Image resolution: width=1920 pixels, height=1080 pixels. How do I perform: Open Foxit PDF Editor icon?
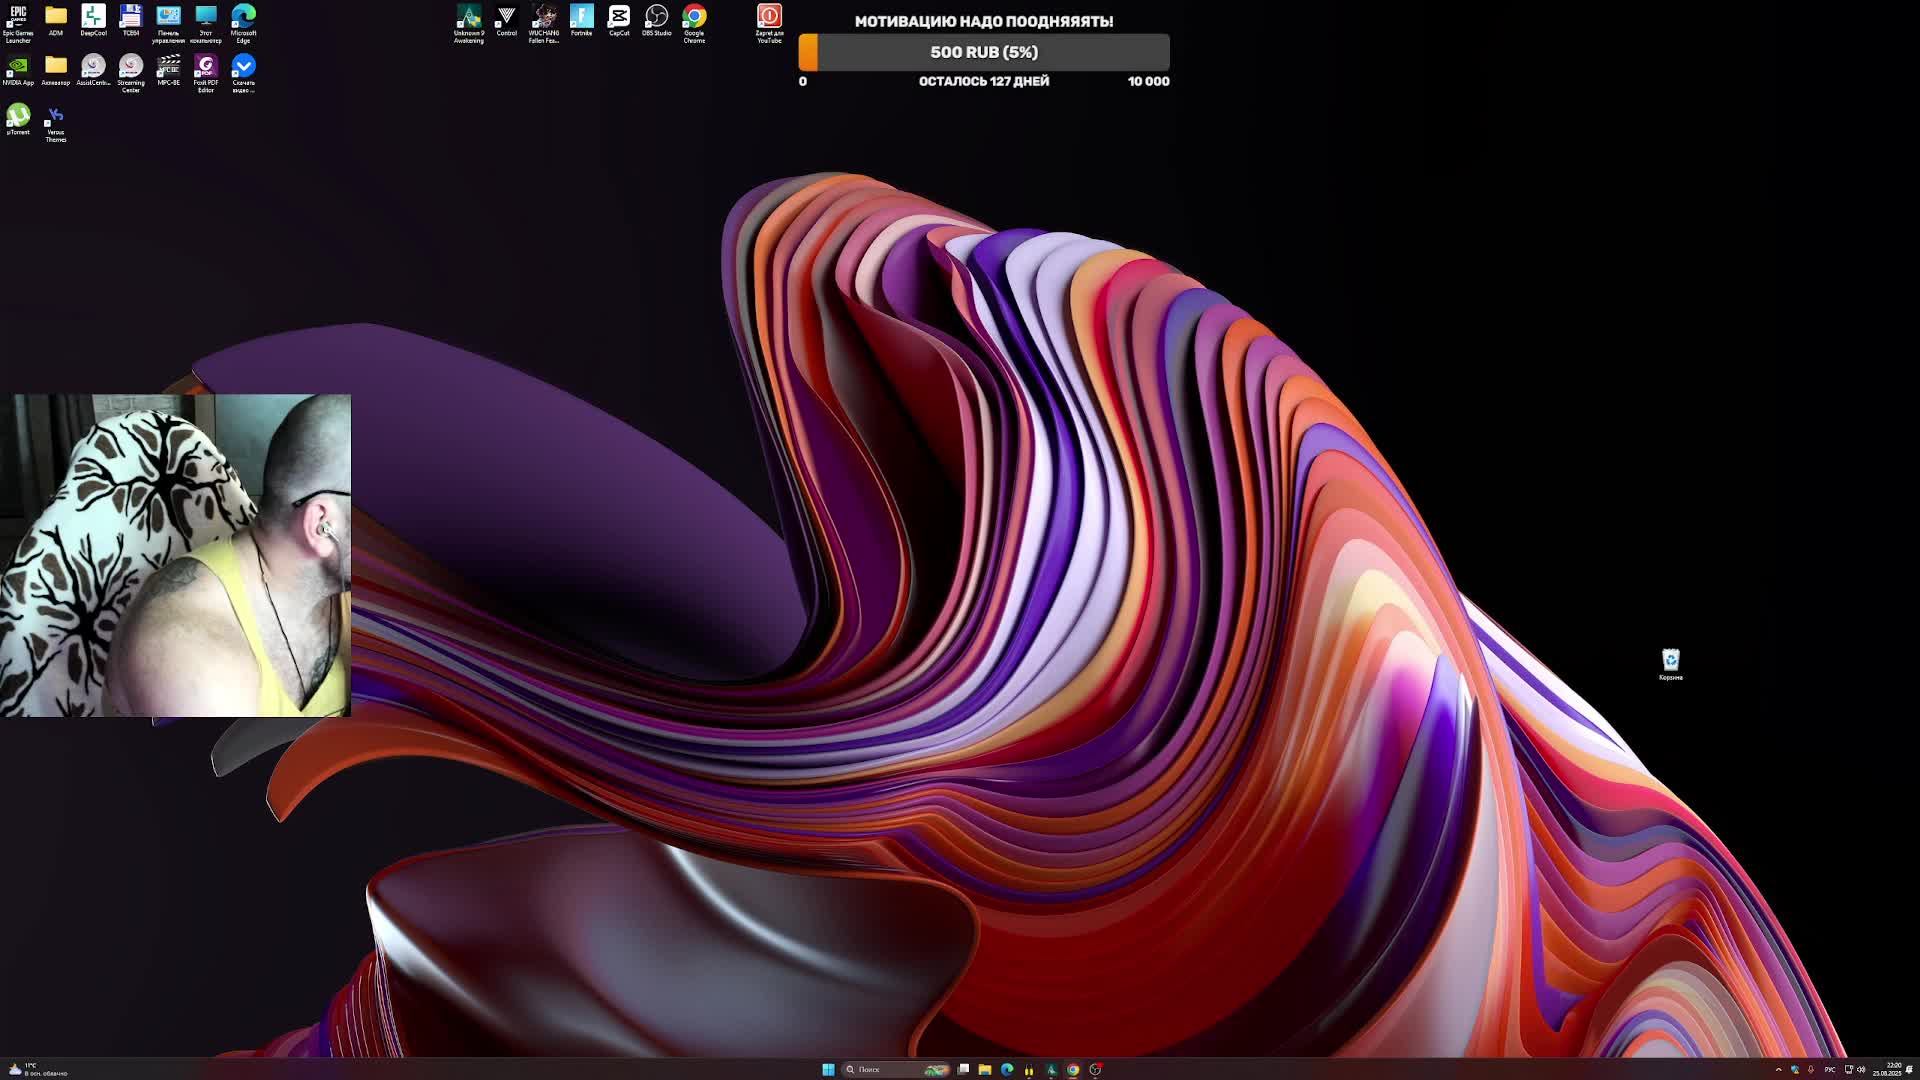[x=206, y=67]
